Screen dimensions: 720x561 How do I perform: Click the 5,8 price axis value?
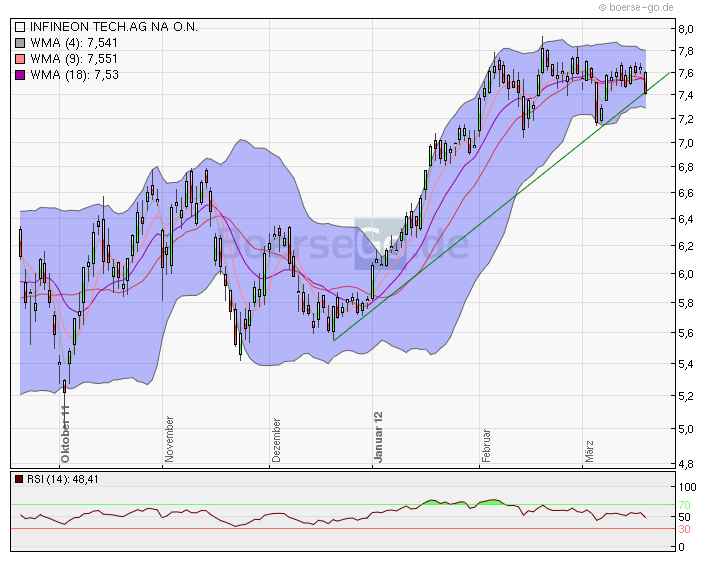(686, 303)
